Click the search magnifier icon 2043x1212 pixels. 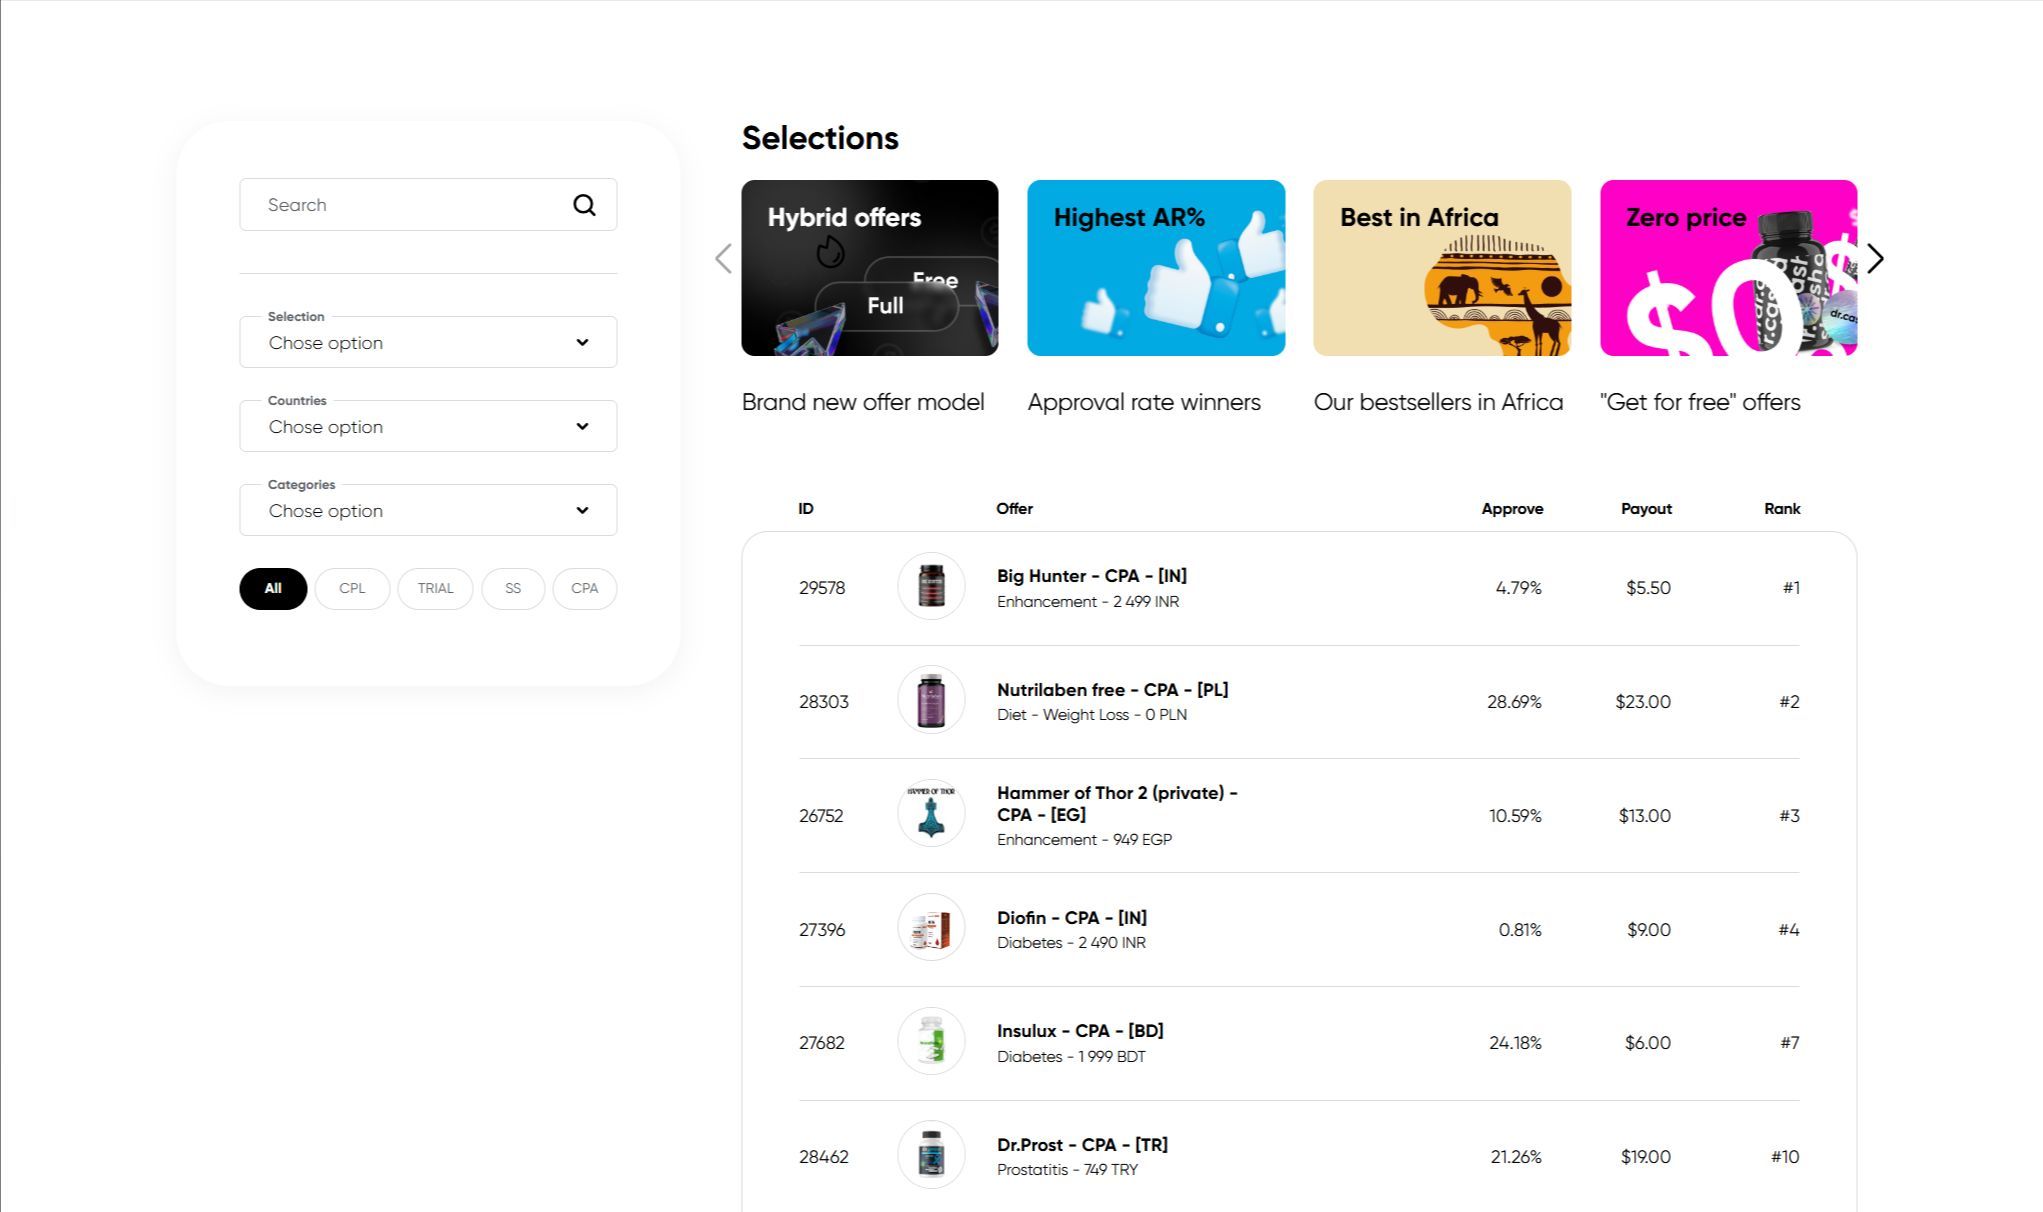(x=584, y=205)
